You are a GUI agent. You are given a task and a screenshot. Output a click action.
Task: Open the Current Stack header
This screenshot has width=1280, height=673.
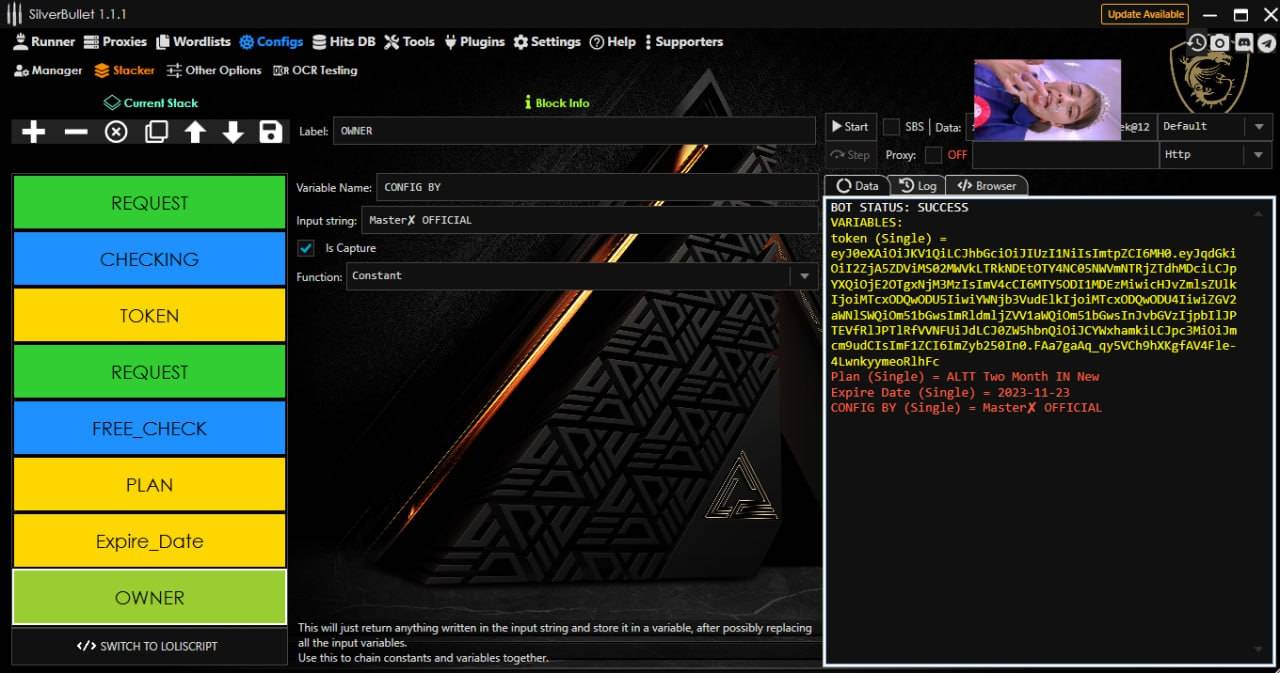pos(151,103)
